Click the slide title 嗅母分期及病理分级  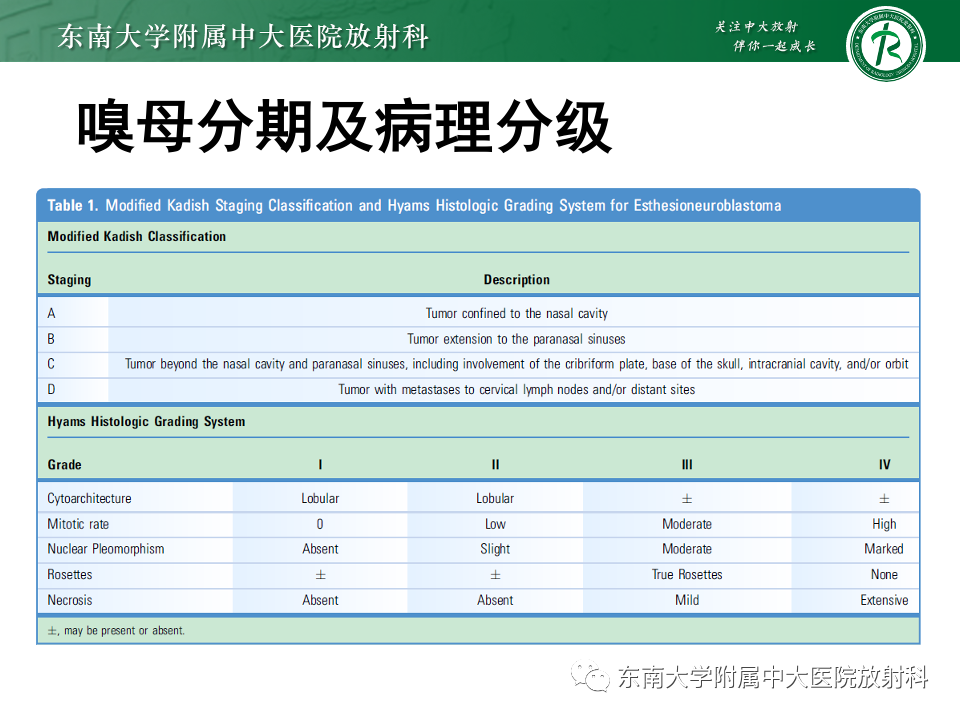(x=344, y=127)
